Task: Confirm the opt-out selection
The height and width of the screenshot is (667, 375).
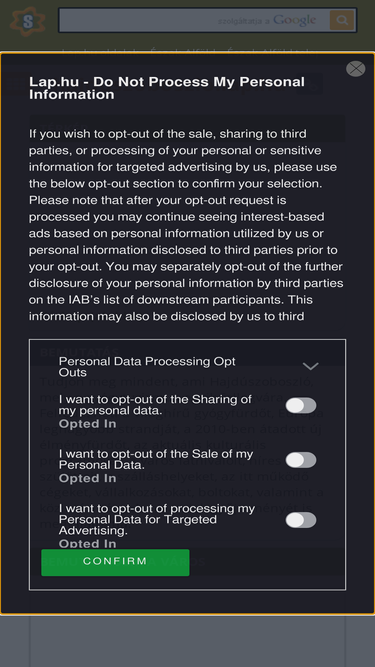Action: click(115, 562)
